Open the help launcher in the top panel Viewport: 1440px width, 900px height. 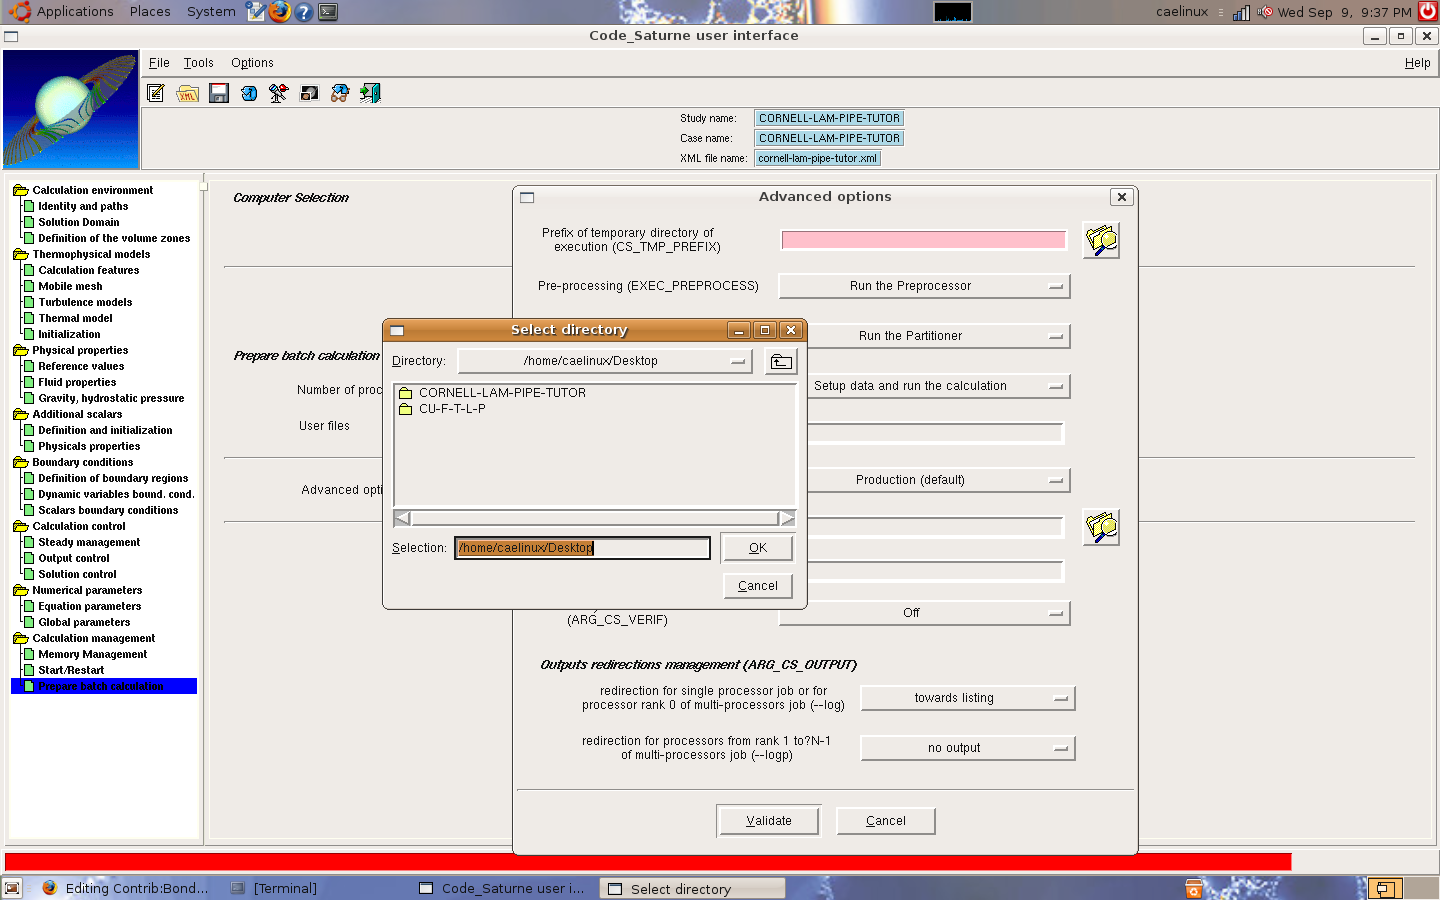(304, 12)
